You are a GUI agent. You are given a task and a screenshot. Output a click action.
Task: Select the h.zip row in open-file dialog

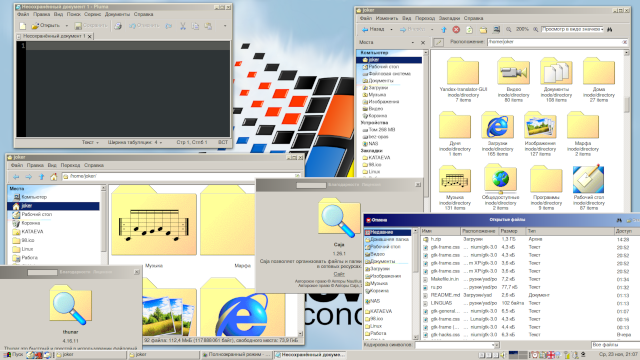tap(529, 239)
